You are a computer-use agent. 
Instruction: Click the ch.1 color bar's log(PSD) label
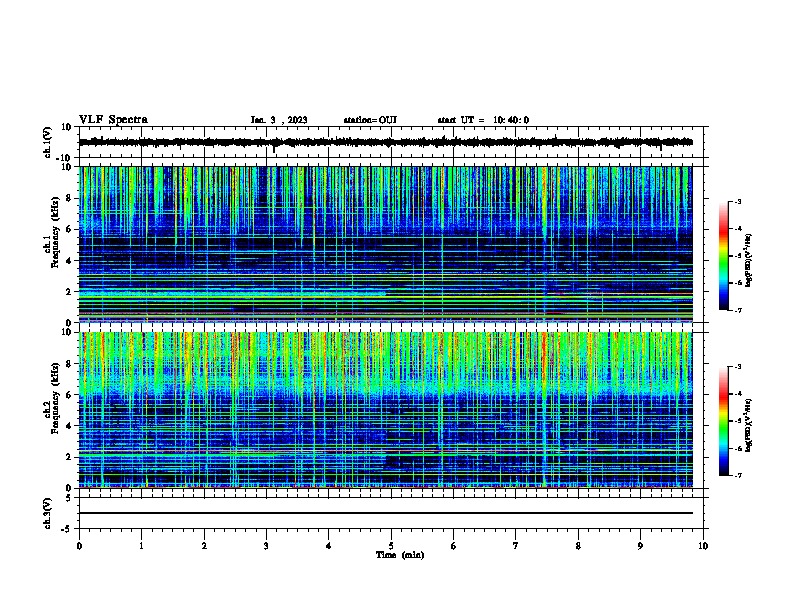tap(749, 261)
